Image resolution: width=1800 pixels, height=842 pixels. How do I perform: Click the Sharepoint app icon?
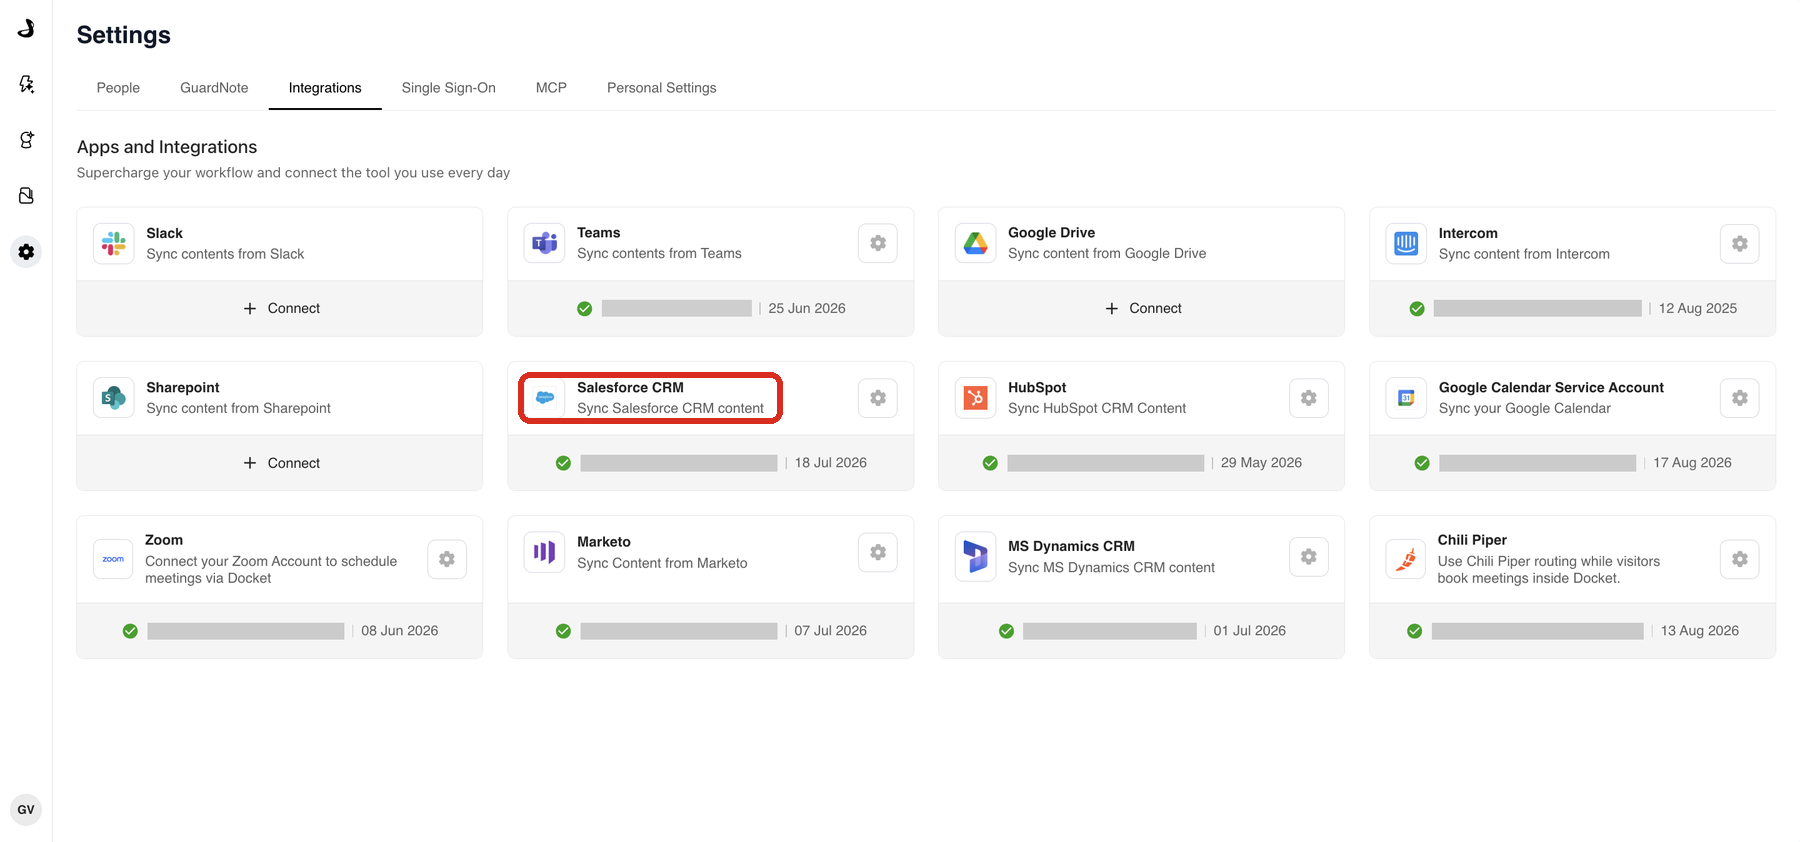click(x=114, y=398)
